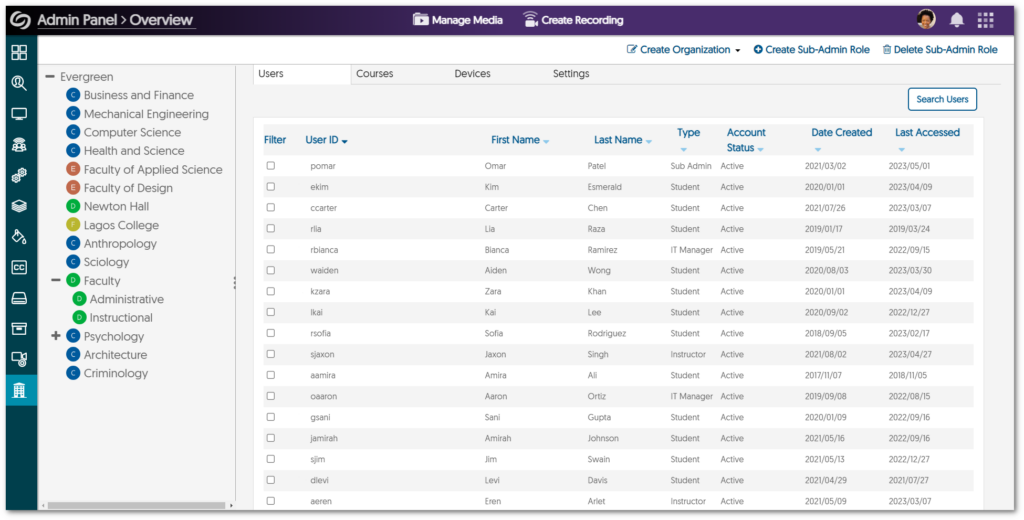Click the Create Recording broadcast icon
The height and width of the screenshot is (520, 1024).
click(x=530, y=20)
